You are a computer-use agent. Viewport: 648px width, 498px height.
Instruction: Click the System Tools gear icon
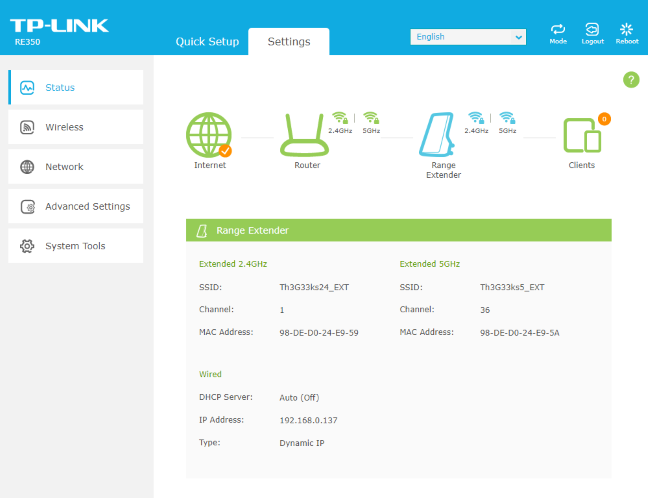tap(27, 246)
